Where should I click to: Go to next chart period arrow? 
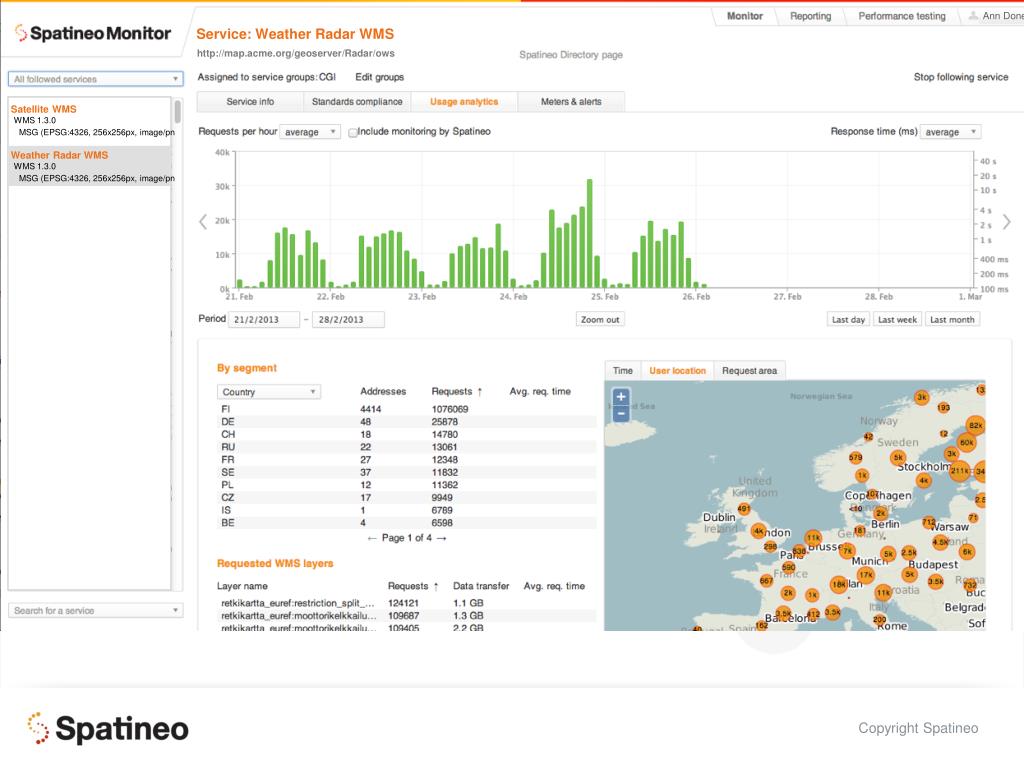click(x=1006, y=222)
